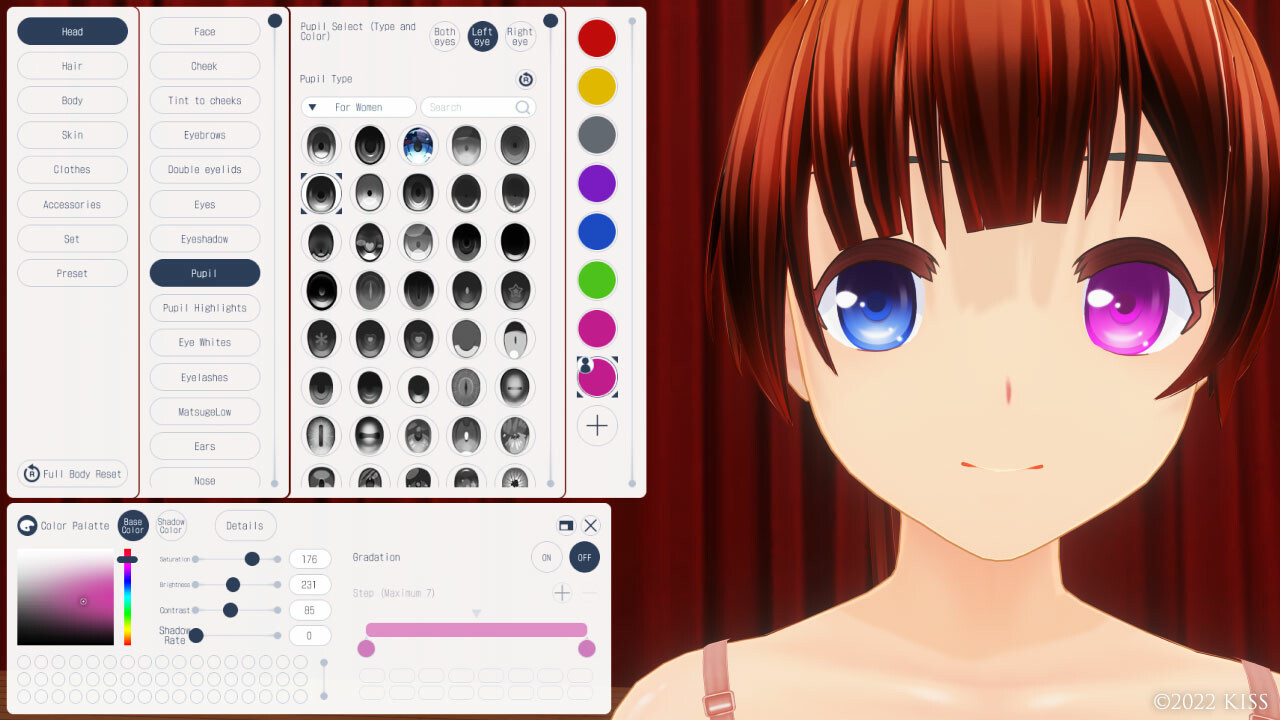1280x720 pixels.
Task: Click the search magnifier icon
Action: click(521, 107)
